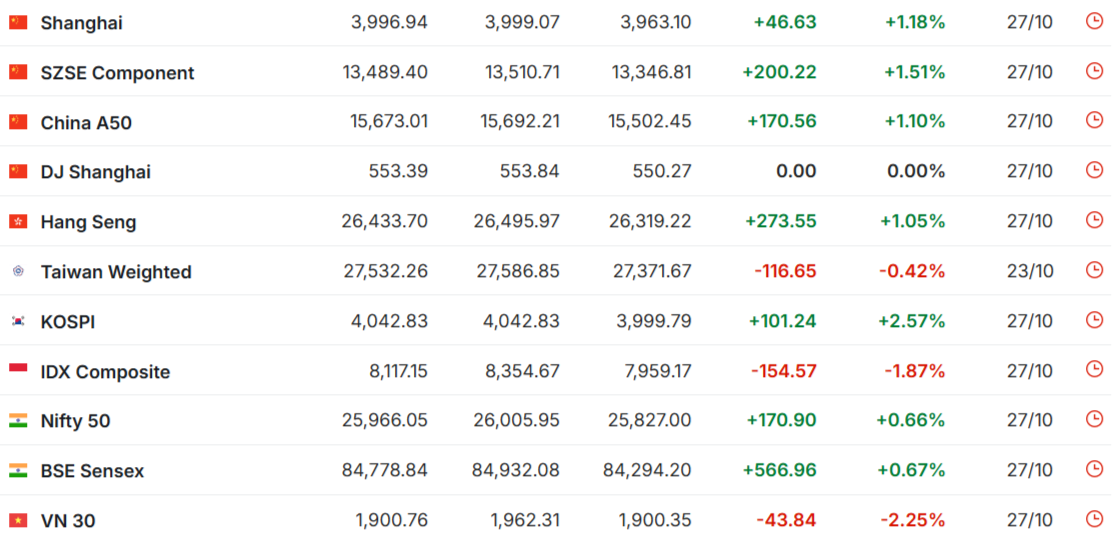Click the Hong Kong flag beside Hang Seng
Screen dimensions: 1113x542
(18, 221)
